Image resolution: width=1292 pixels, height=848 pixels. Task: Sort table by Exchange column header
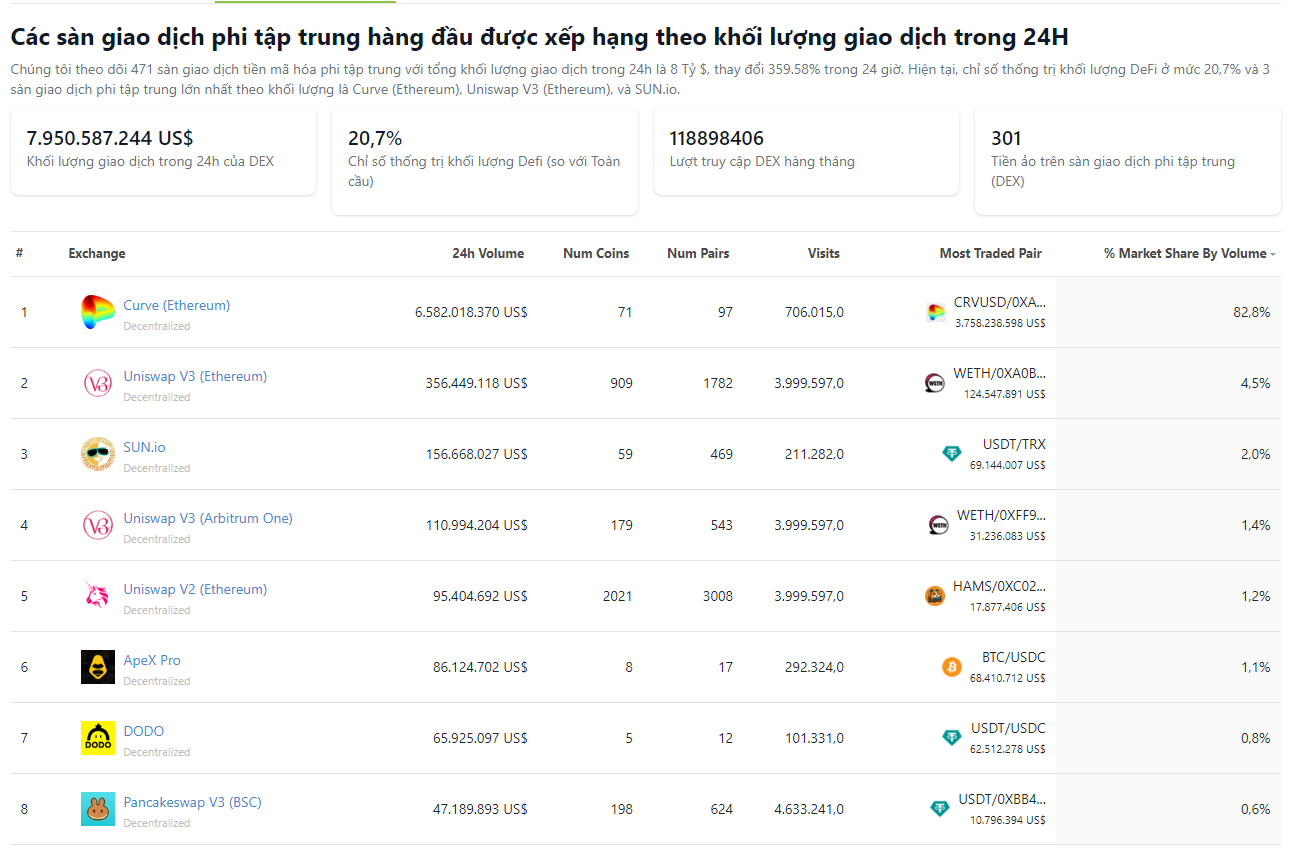97,254
